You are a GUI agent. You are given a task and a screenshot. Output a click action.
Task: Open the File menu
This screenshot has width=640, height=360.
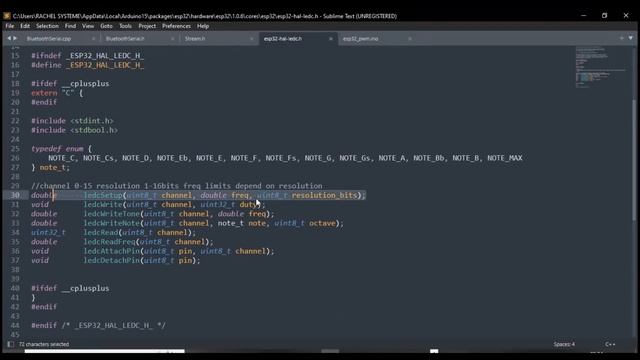pyautogui.click(x=10, y=26)
